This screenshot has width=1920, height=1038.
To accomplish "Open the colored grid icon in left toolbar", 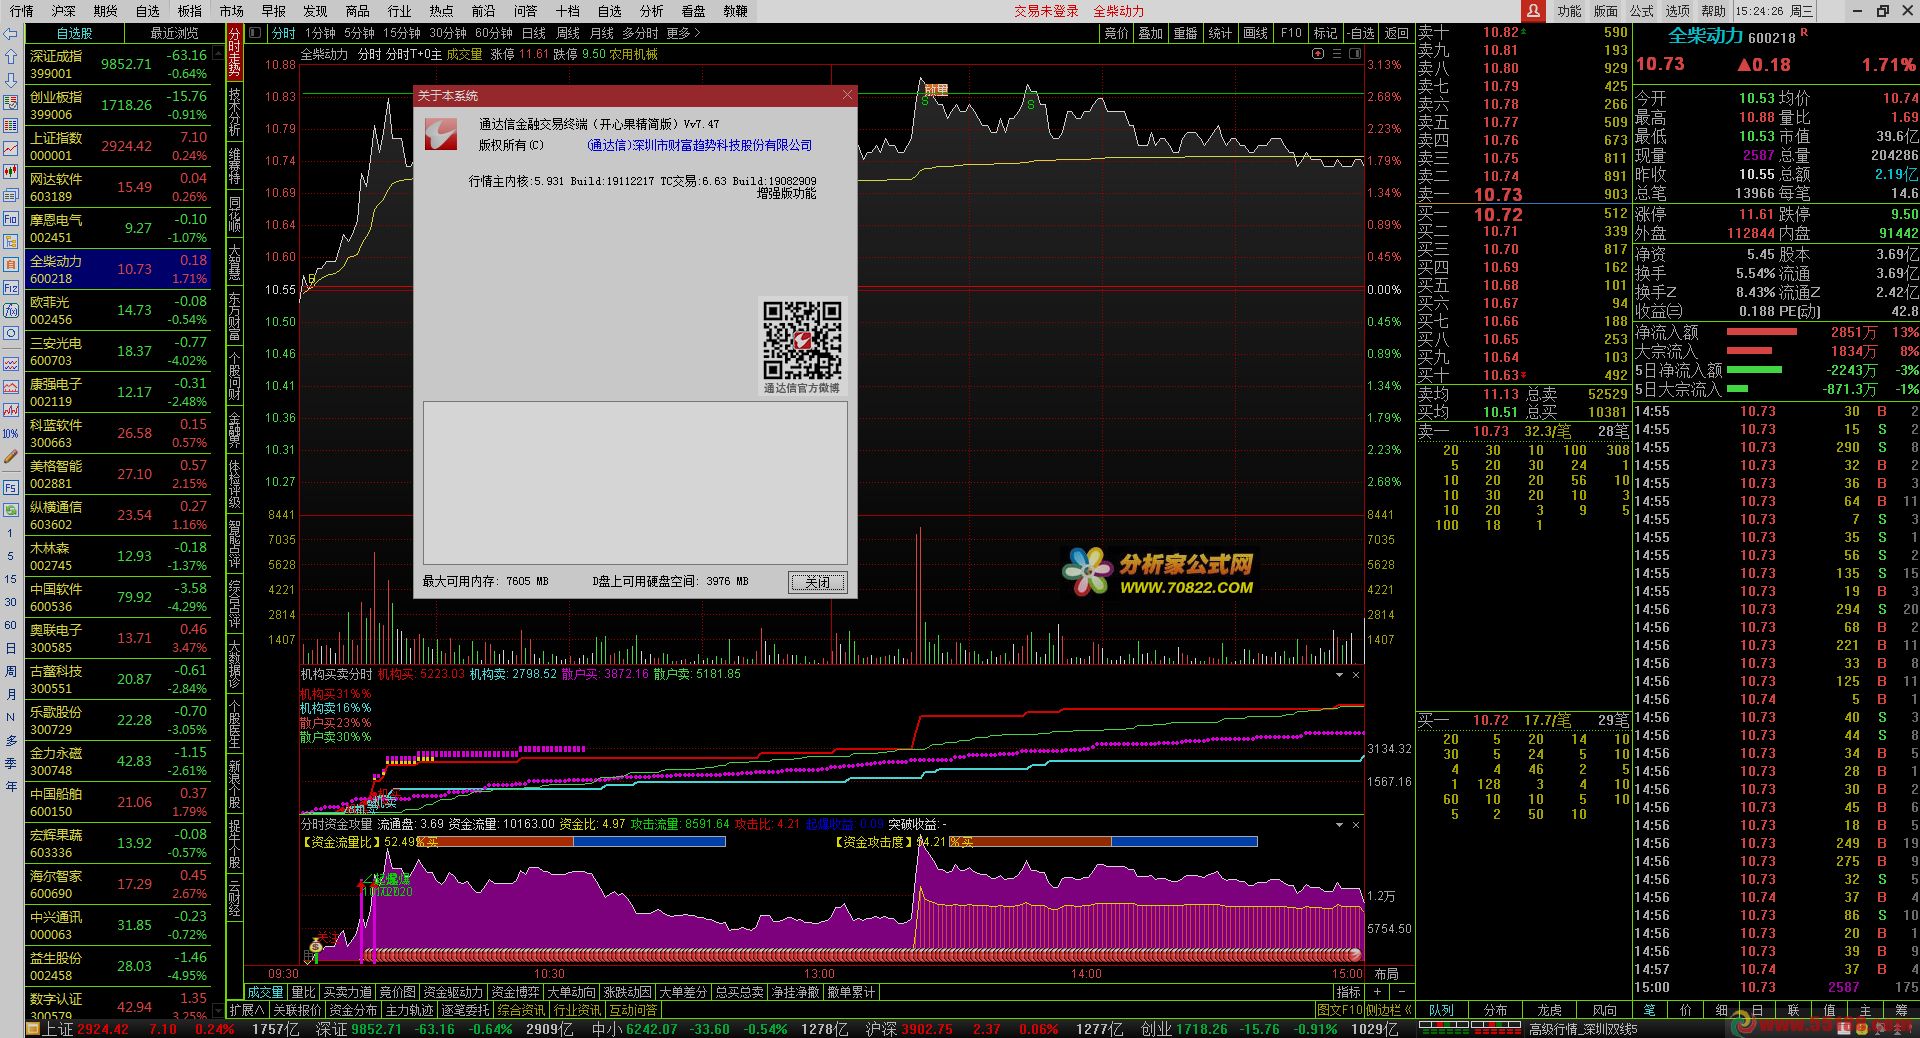I will [10, 125].
